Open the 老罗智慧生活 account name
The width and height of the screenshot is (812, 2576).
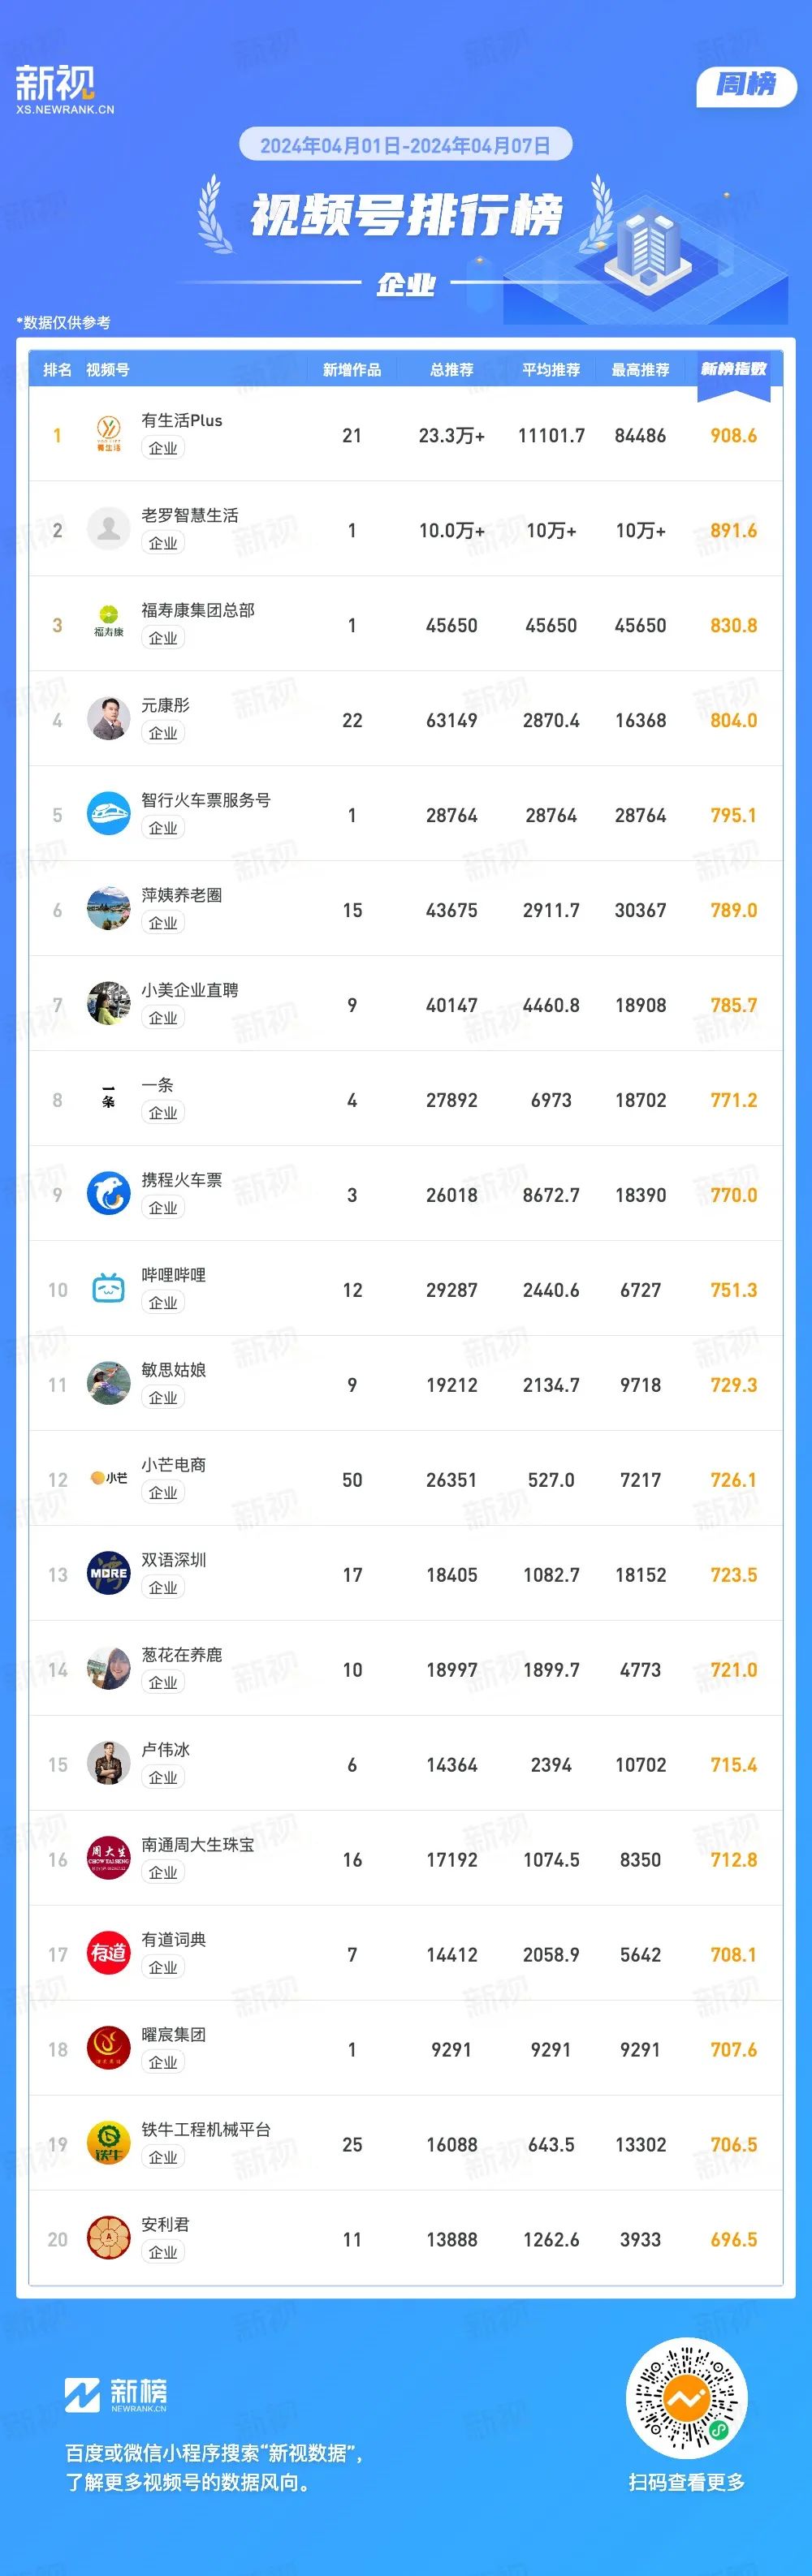point(190,515)
